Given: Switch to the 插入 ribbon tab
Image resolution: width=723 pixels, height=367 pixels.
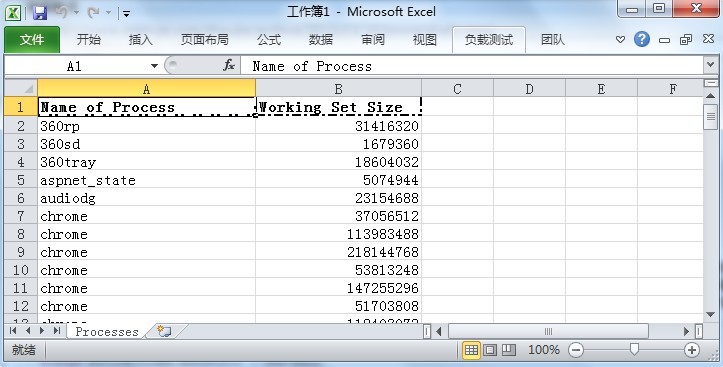Looking at the screenshot, I should tap(141, 40).
